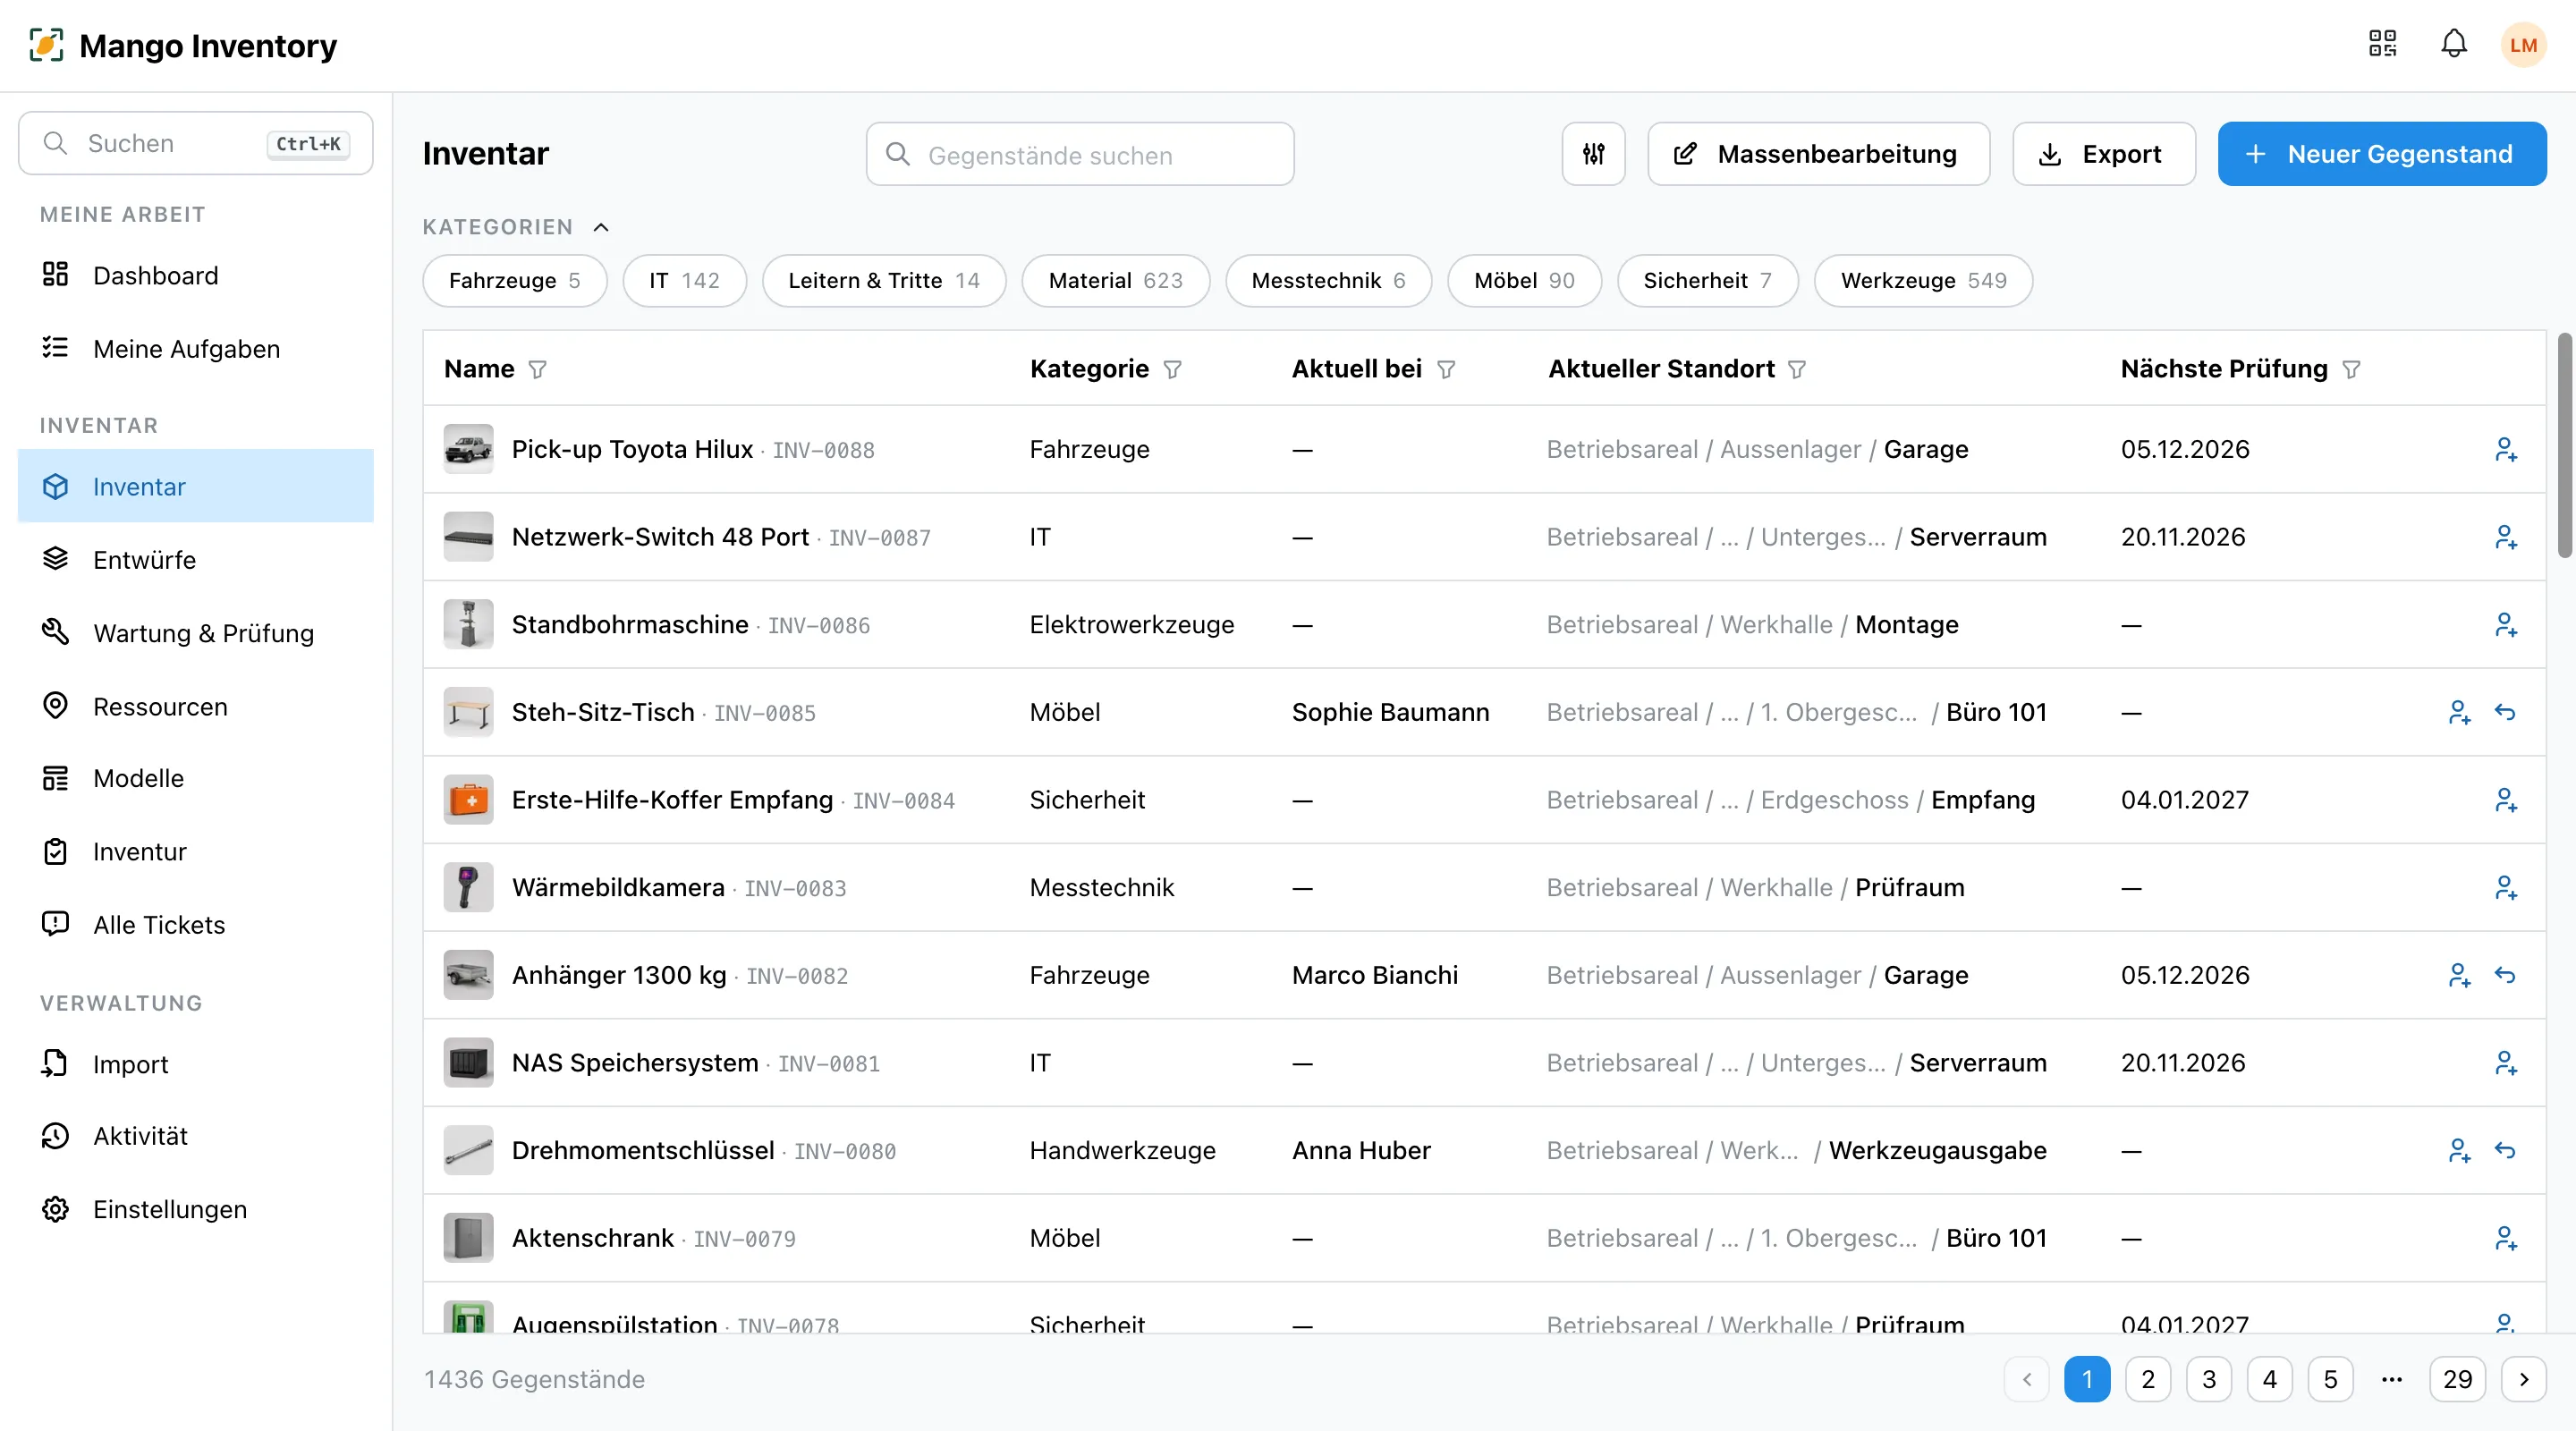Open filter for Aktueller Standort

(1797, 370)
